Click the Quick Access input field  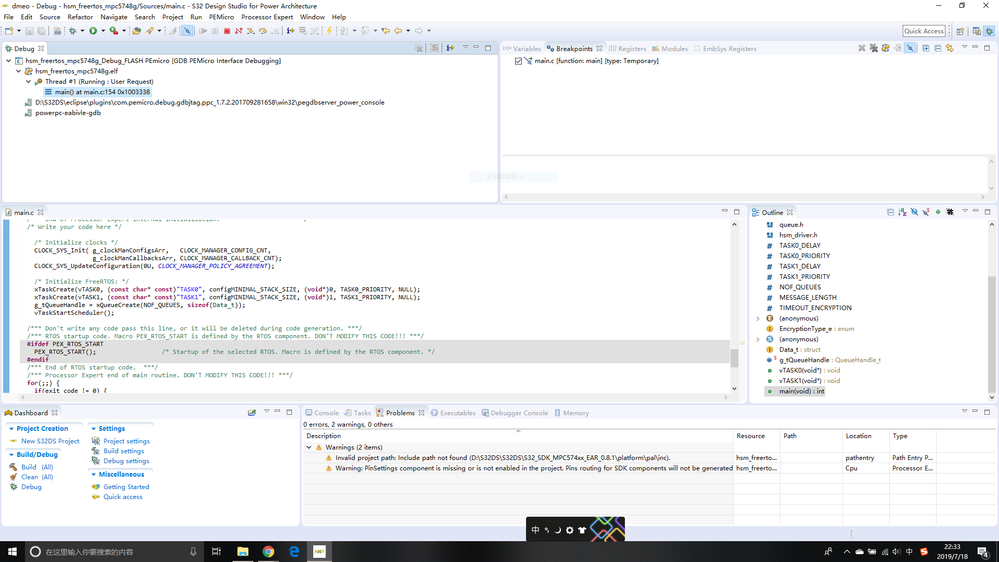point(924,31)
